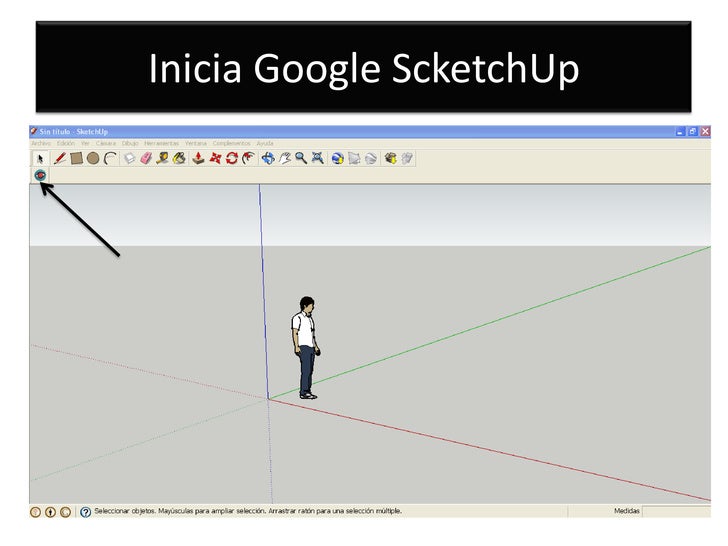Viewport: 728px width, 546px height.
Task: Open the Archivo menu
Action: [41, 143]
